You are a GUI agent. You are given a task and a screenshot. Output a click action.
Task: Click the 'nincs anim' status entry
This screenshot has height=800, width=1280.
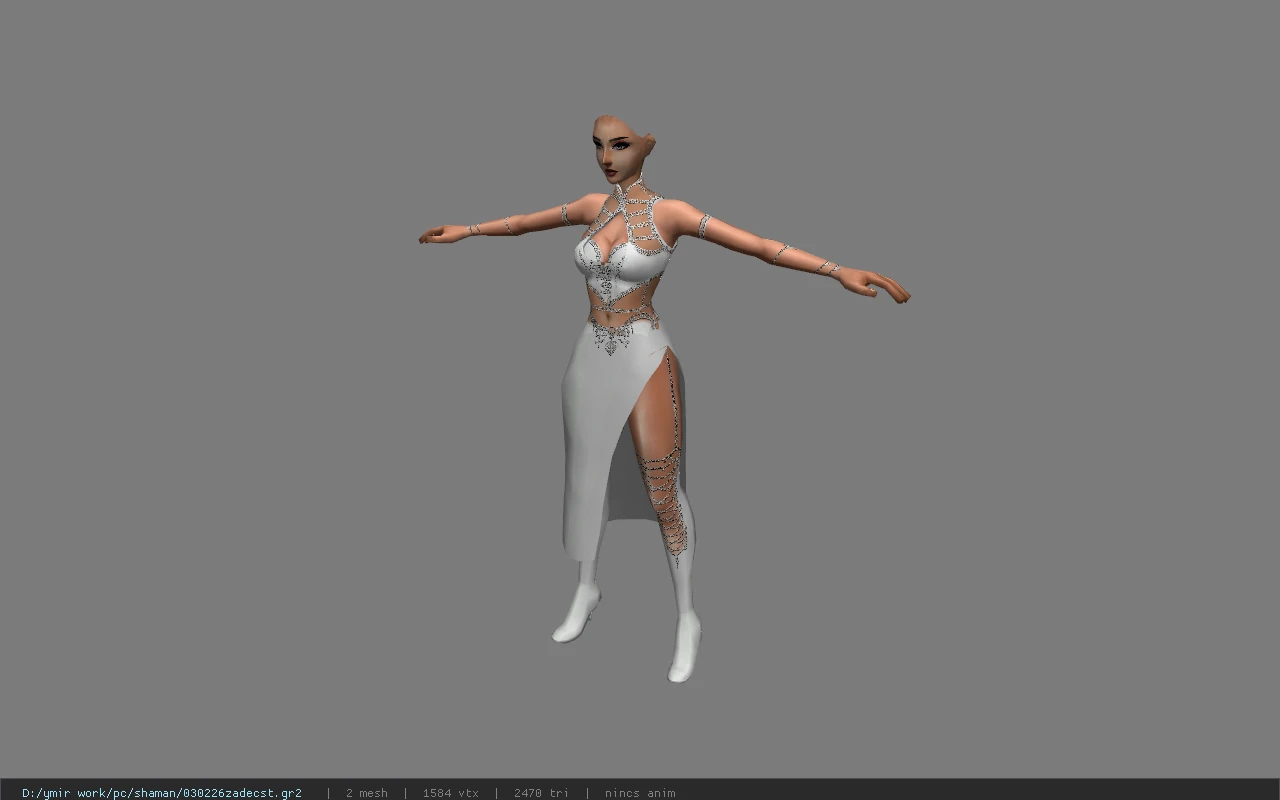640,793
